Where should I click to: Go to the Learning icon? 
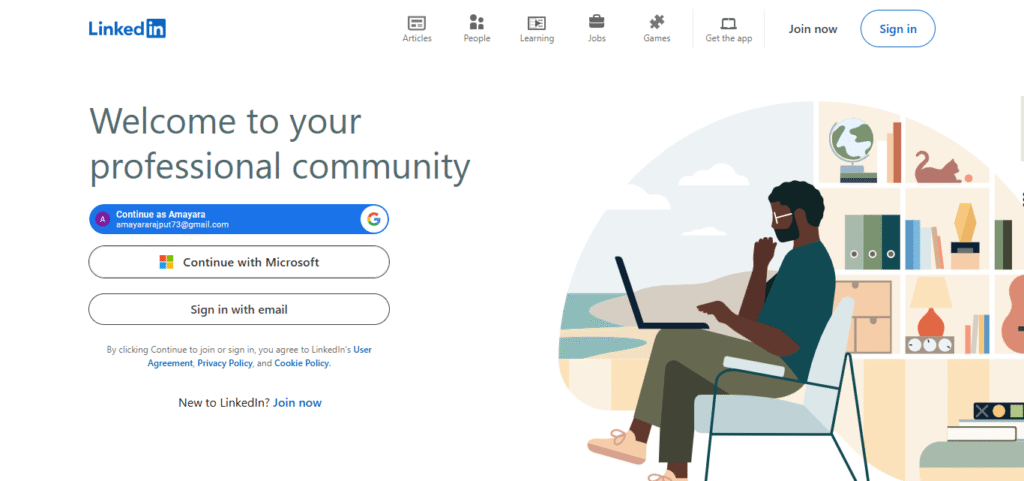click(537, 23)
